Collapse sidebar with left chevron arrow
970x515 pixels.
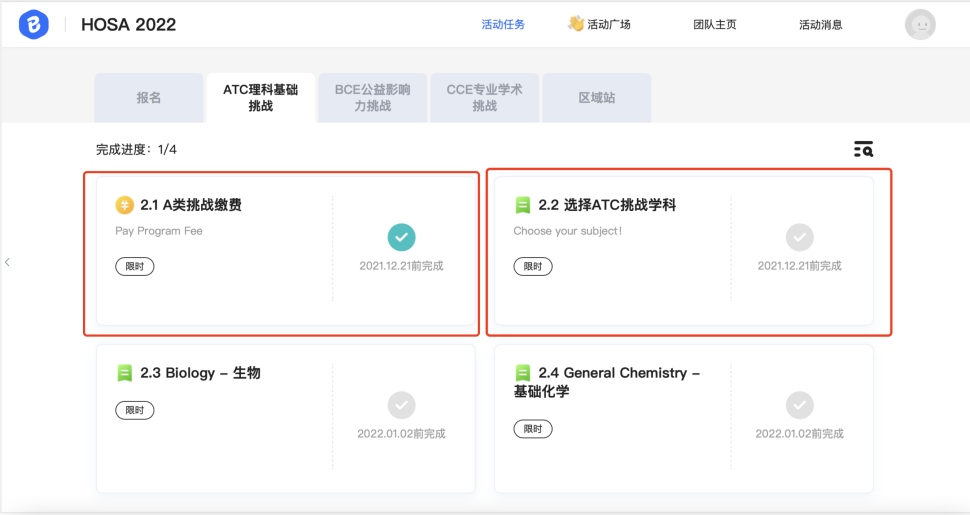(7, 262)
